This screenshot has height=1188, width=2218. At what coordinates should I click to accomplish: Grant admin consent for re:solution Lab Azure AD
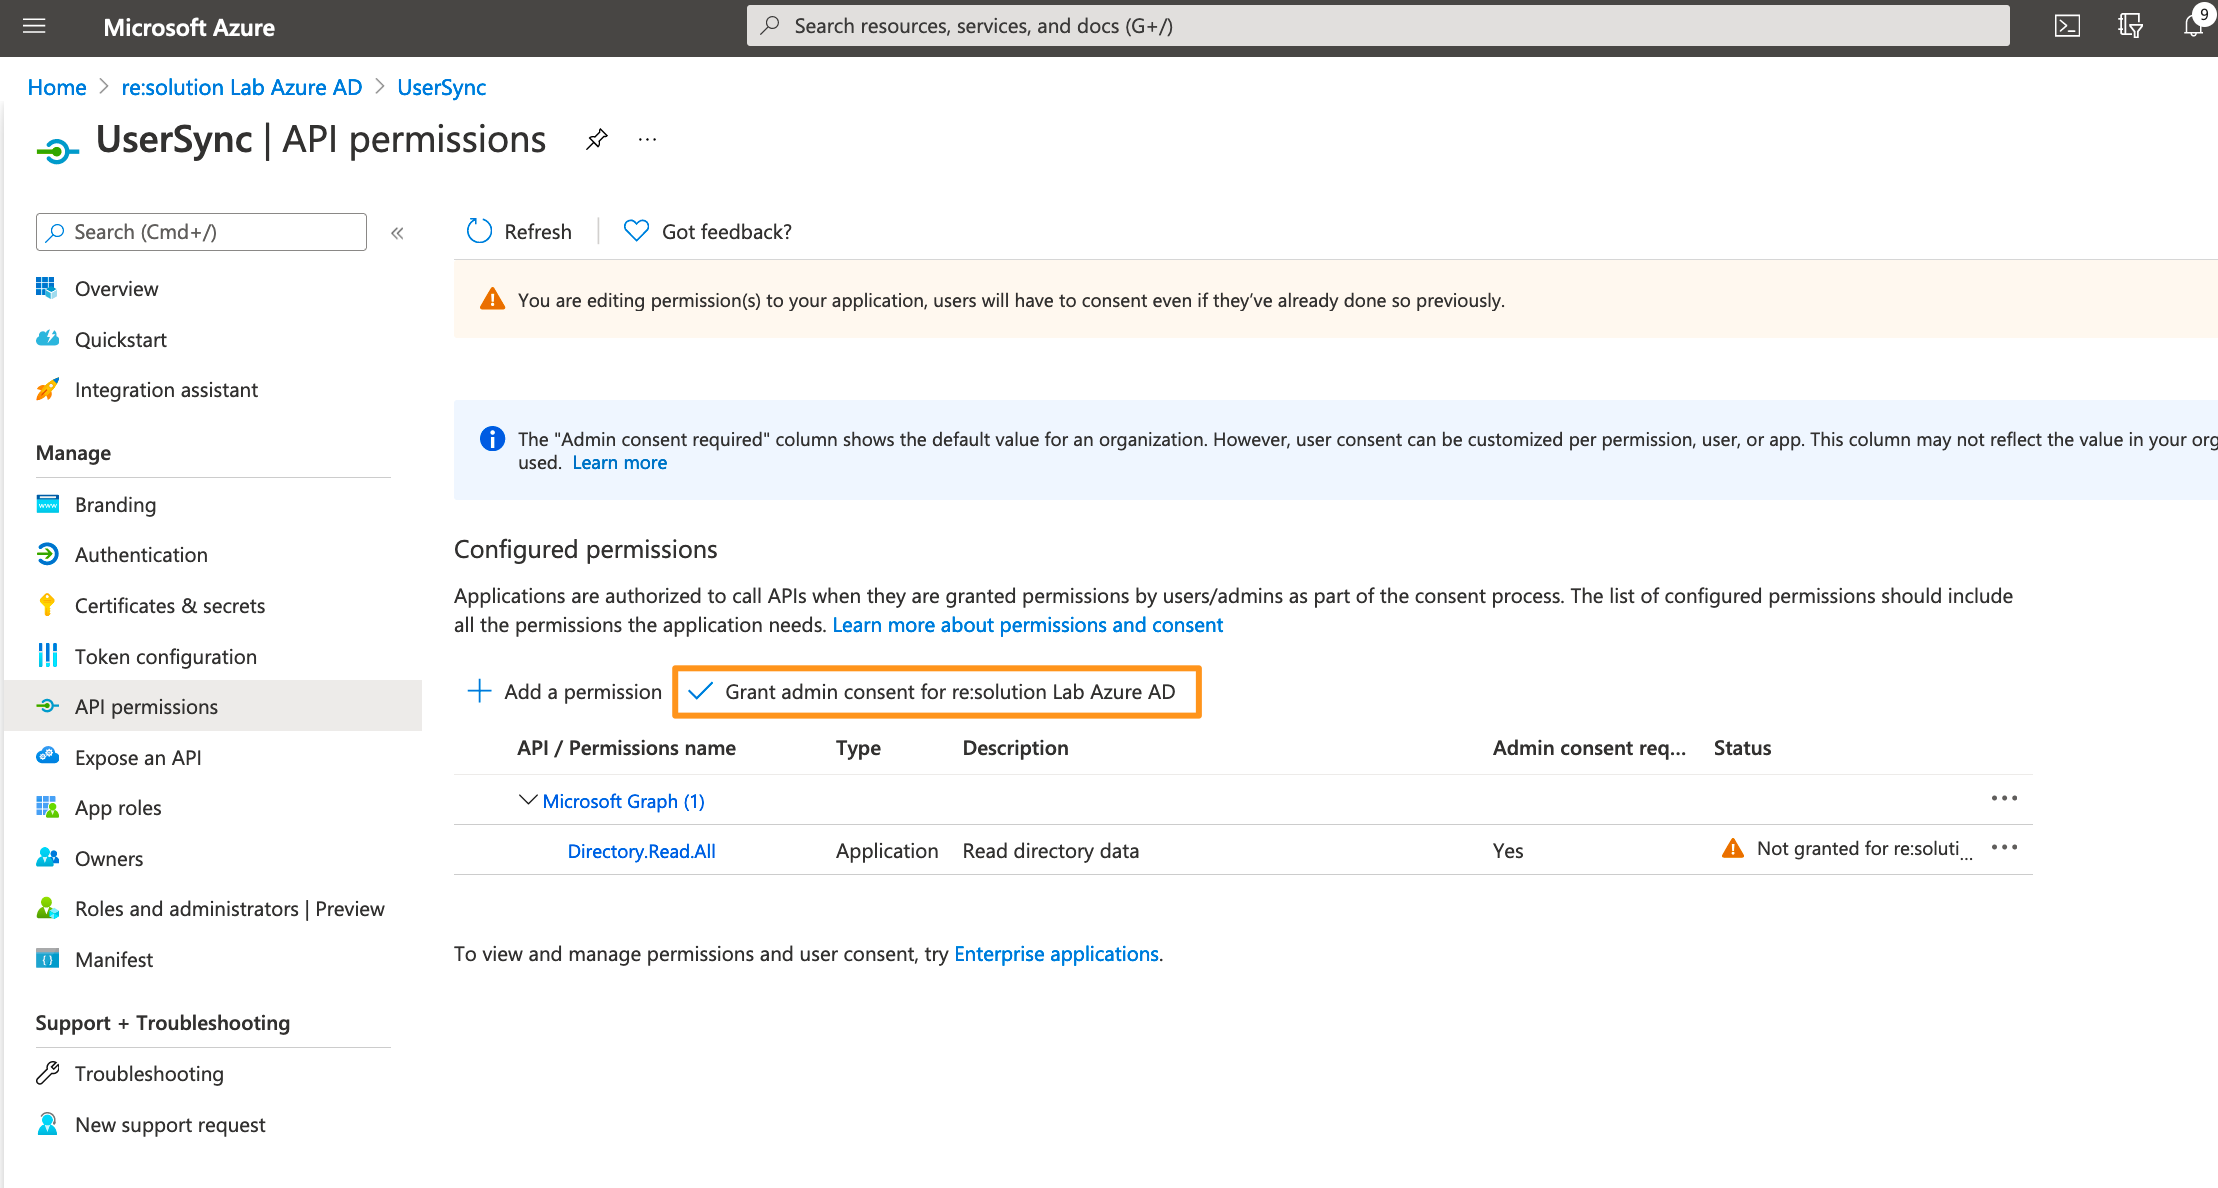pyautogui.click(x=937, y=692)
